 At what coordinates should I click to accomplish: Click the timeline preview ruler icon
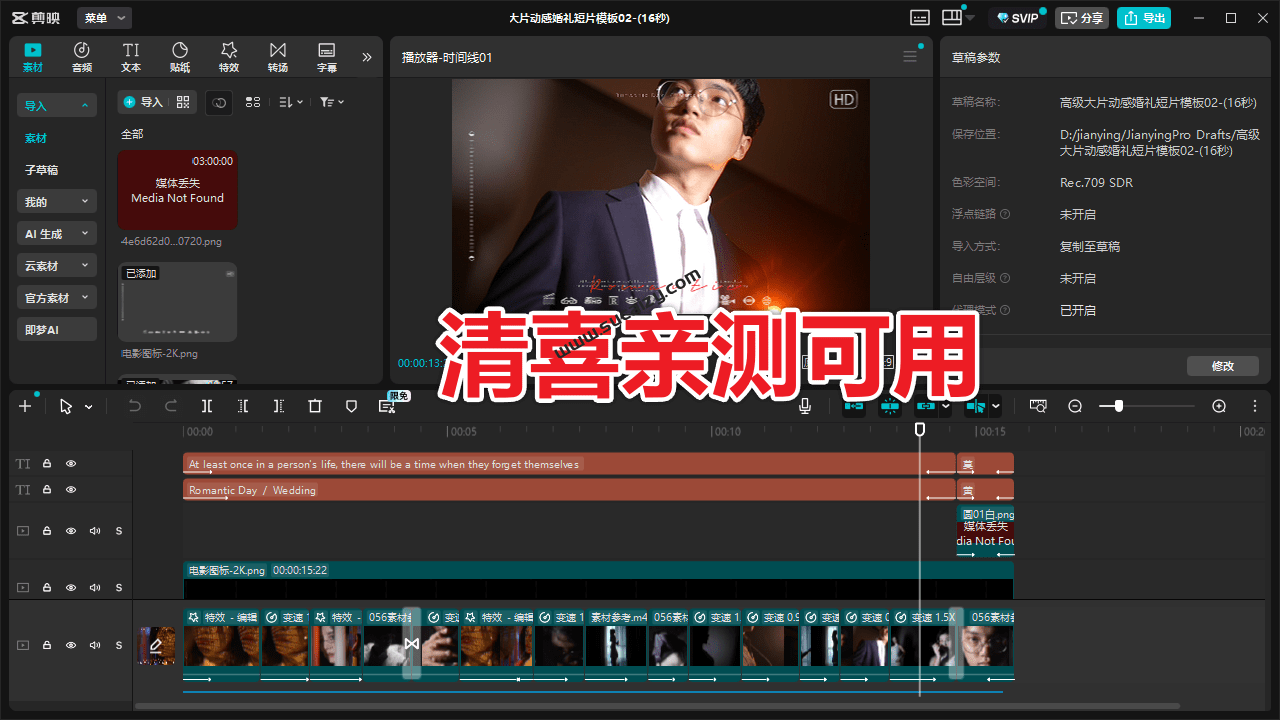click(x=1038, y=406)
